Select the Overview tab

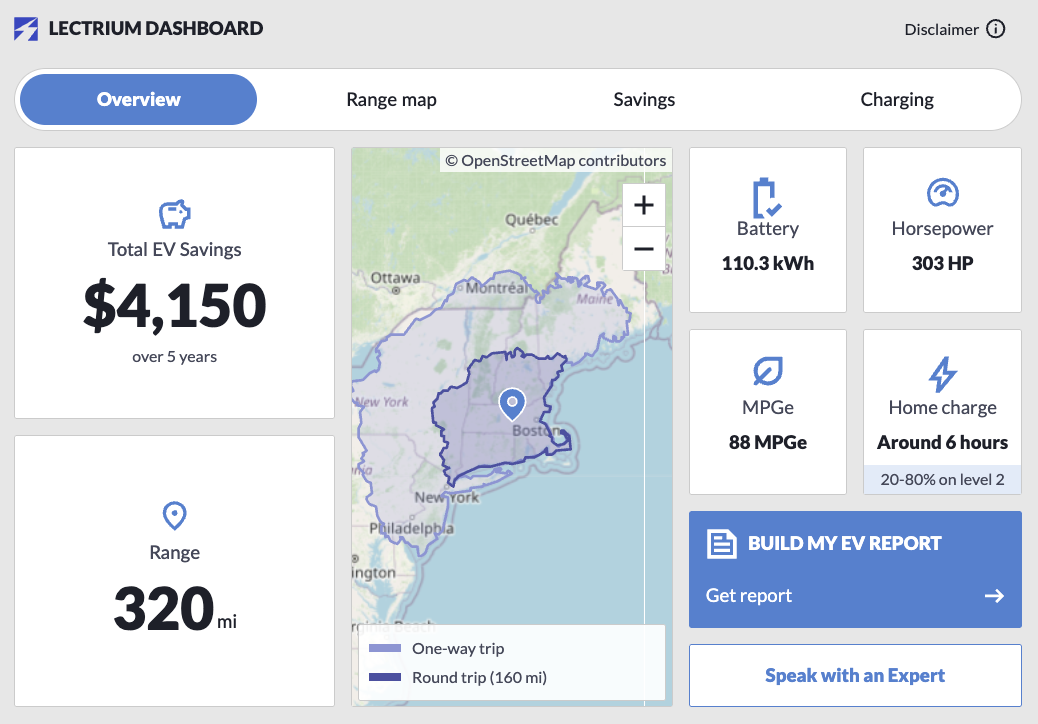coord(138,99)
